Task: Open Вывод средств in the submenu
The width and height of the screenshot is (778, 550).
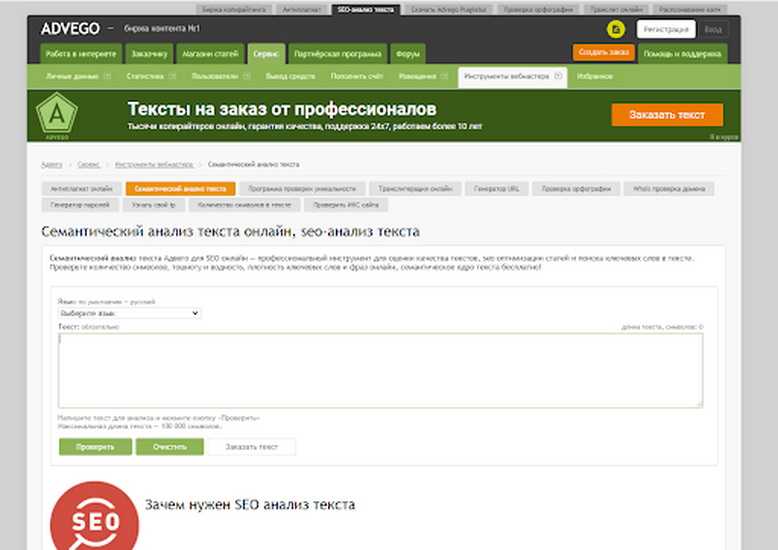Action: [290, 76]
